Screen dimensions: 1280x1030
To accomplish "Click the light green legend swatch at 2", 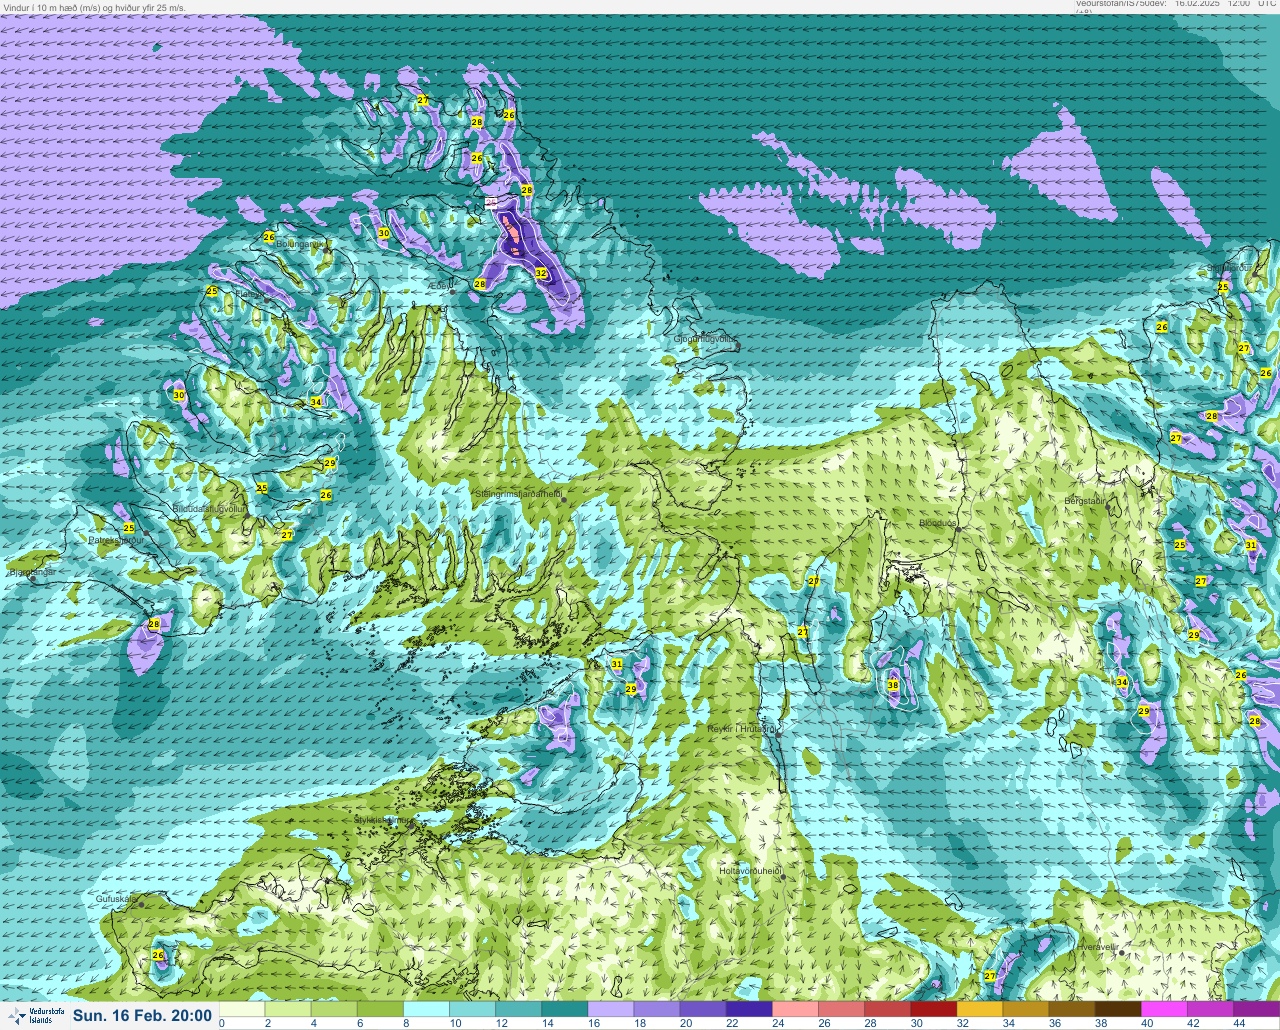I will [x=287, y=1009].
